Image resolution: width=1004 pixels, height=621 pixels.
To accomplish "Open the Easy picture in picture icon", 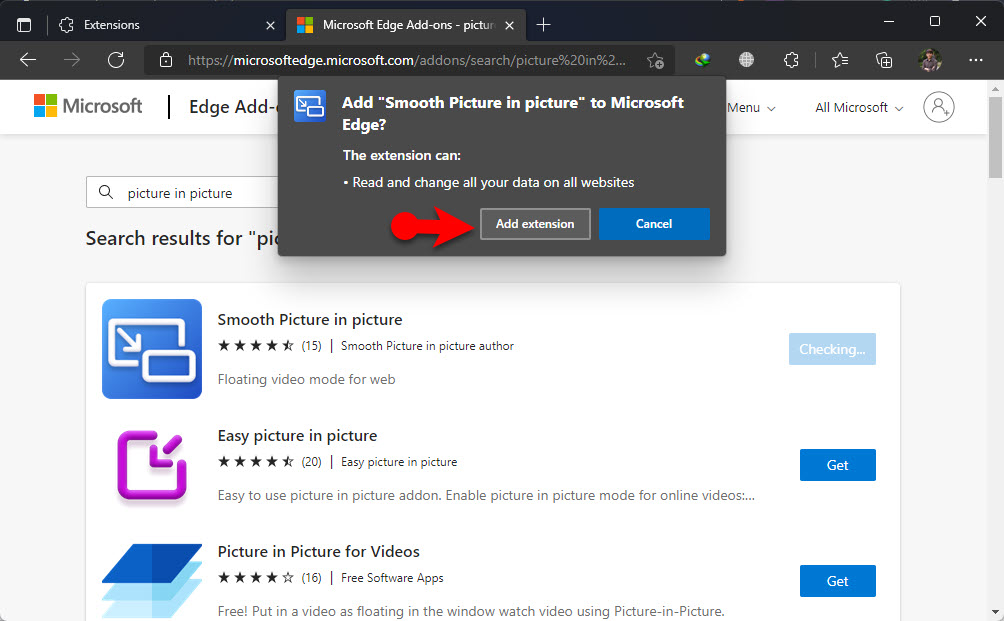I will (x=152, y=465).
